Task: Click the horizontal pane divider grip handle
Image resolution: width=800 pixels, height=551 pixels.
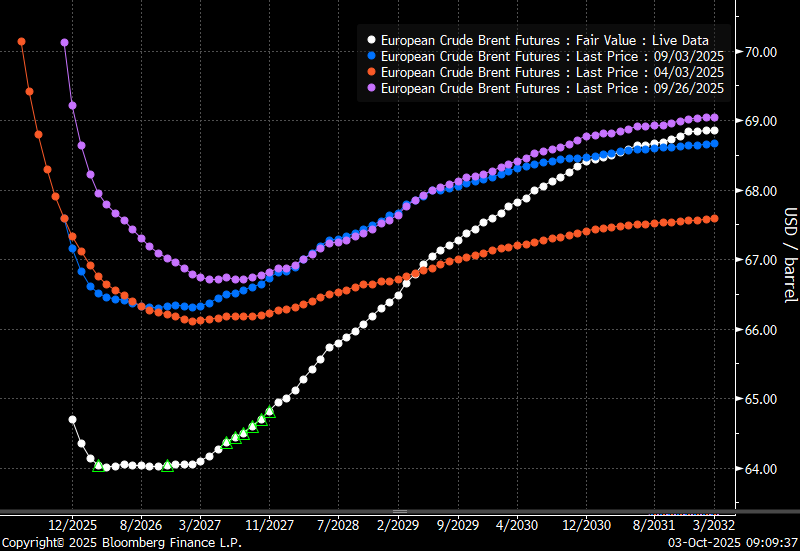Action: 400,512
